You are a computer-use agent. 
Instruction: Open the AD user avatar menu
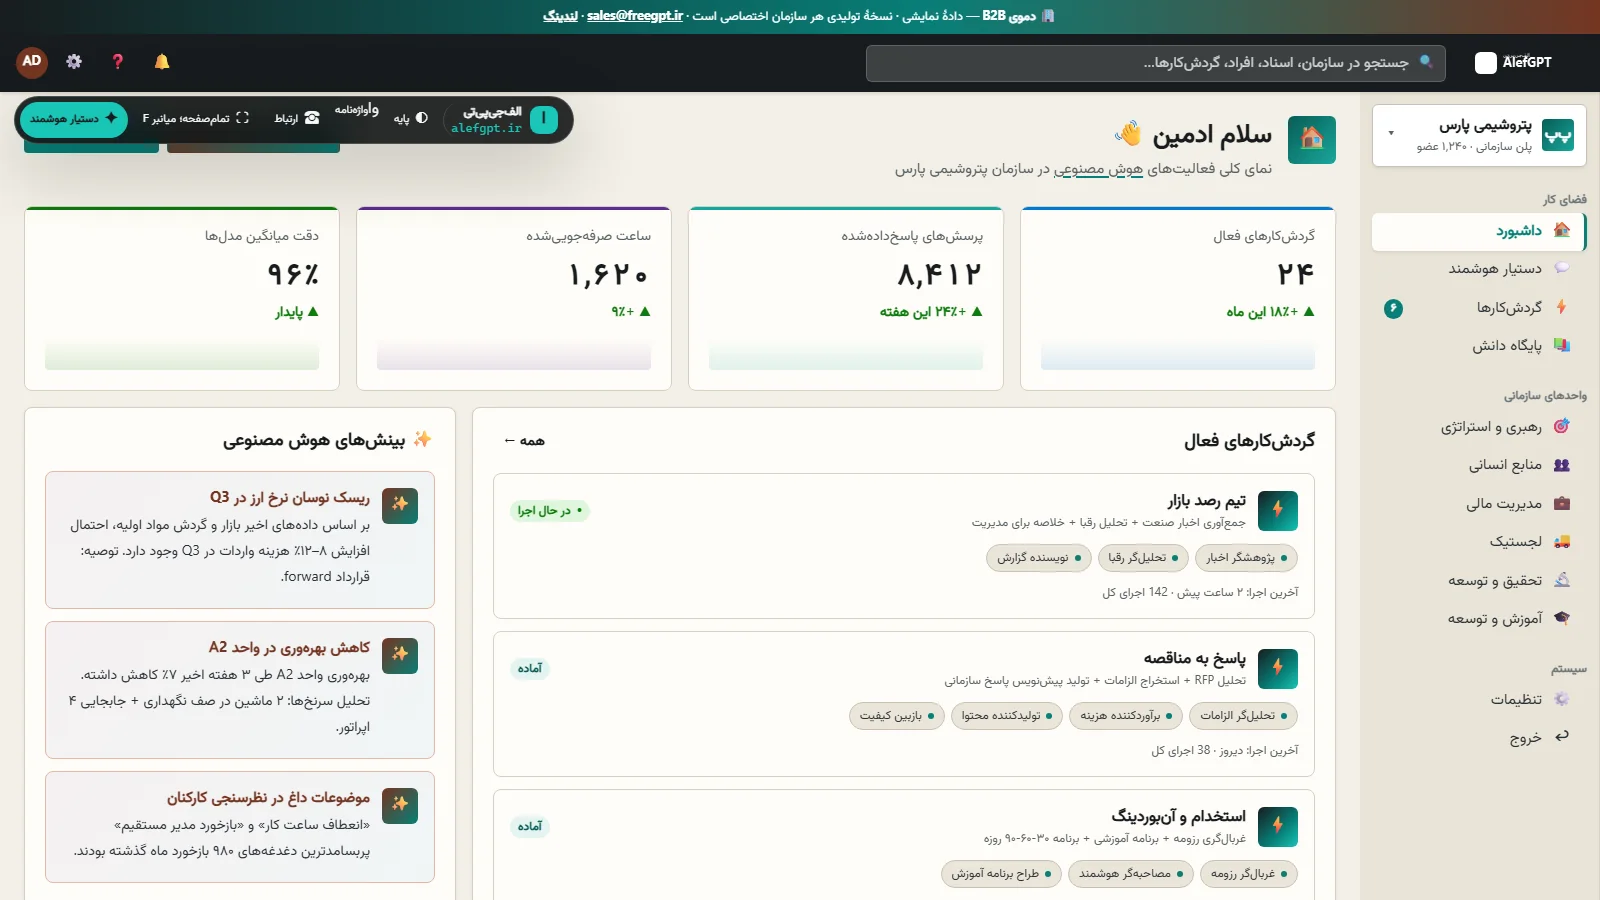point(32,62)
